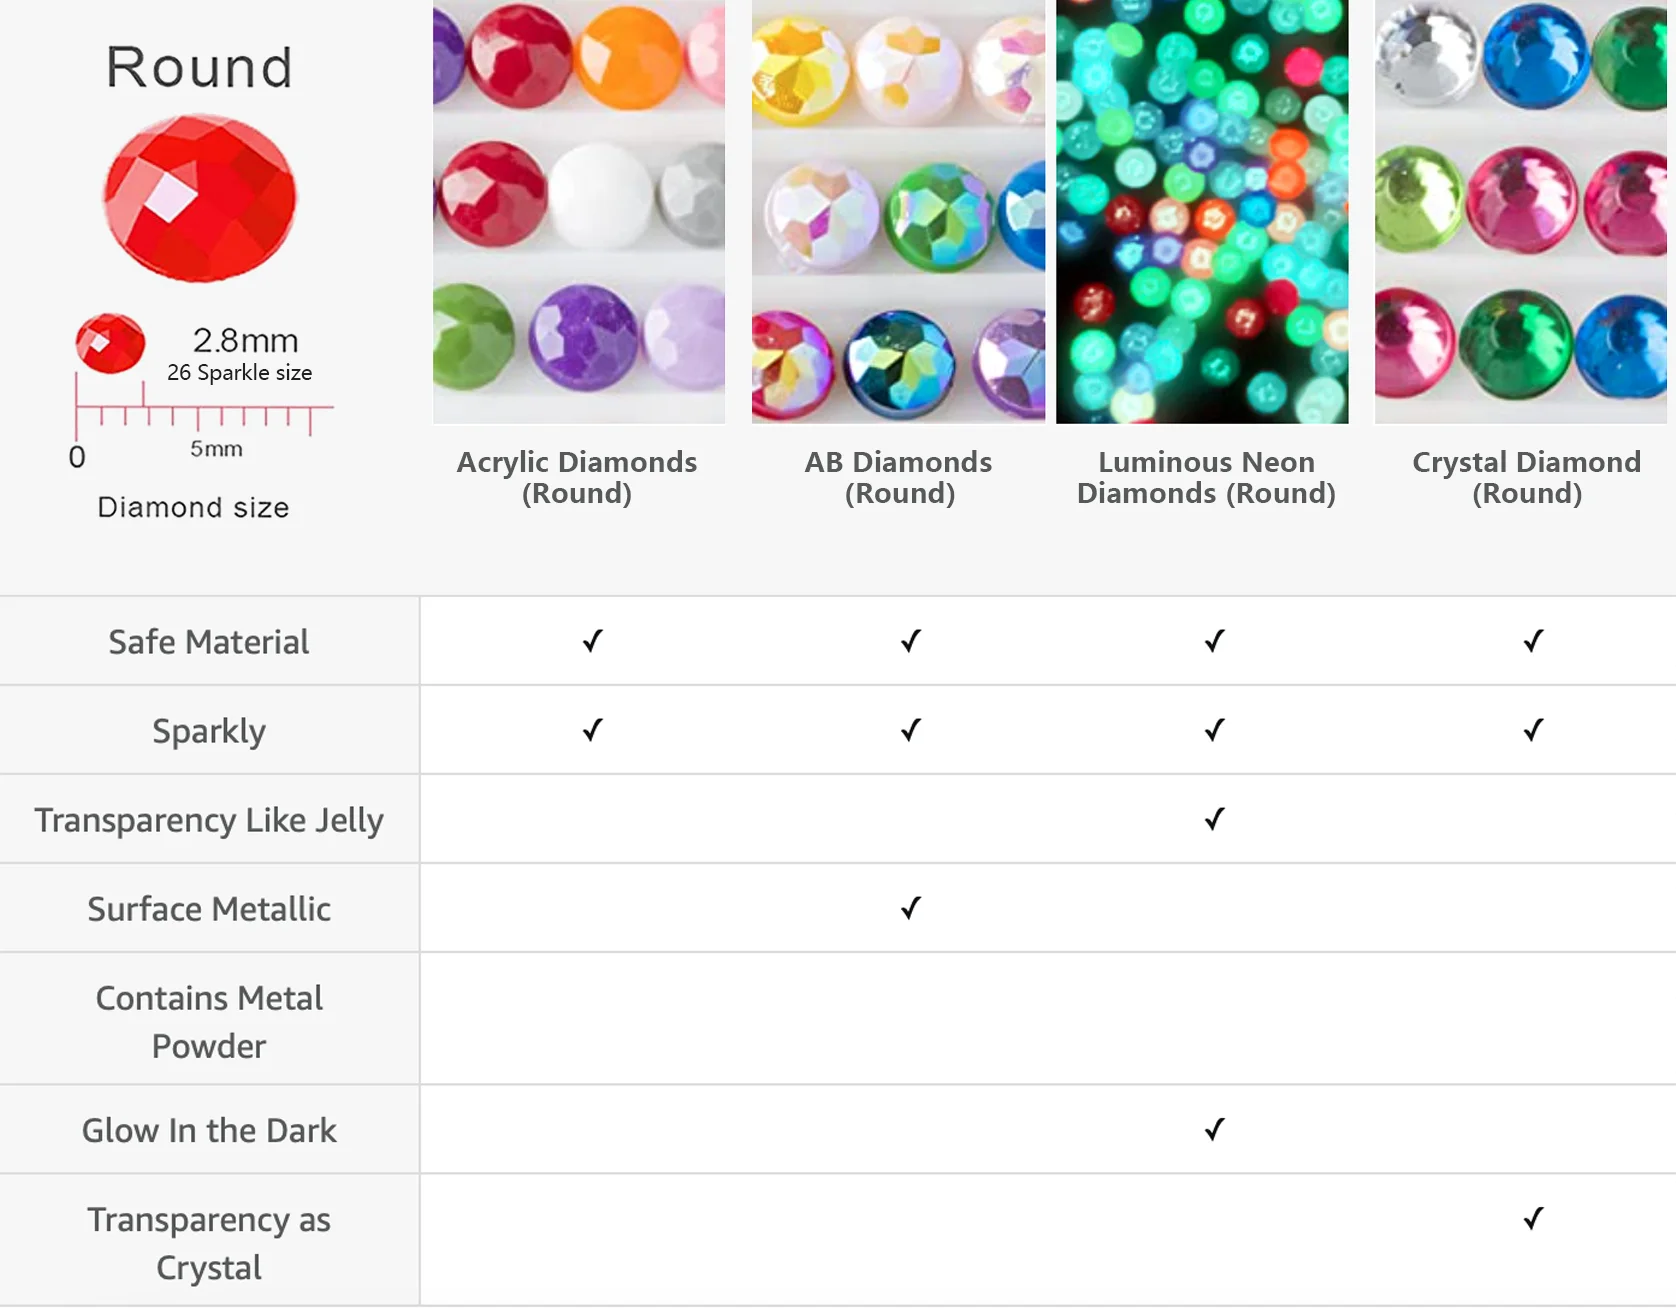Open the Luminous Neon Diamonds image
Image resolution: width=1676 pixels, height=1308 pixels.
1202,211
